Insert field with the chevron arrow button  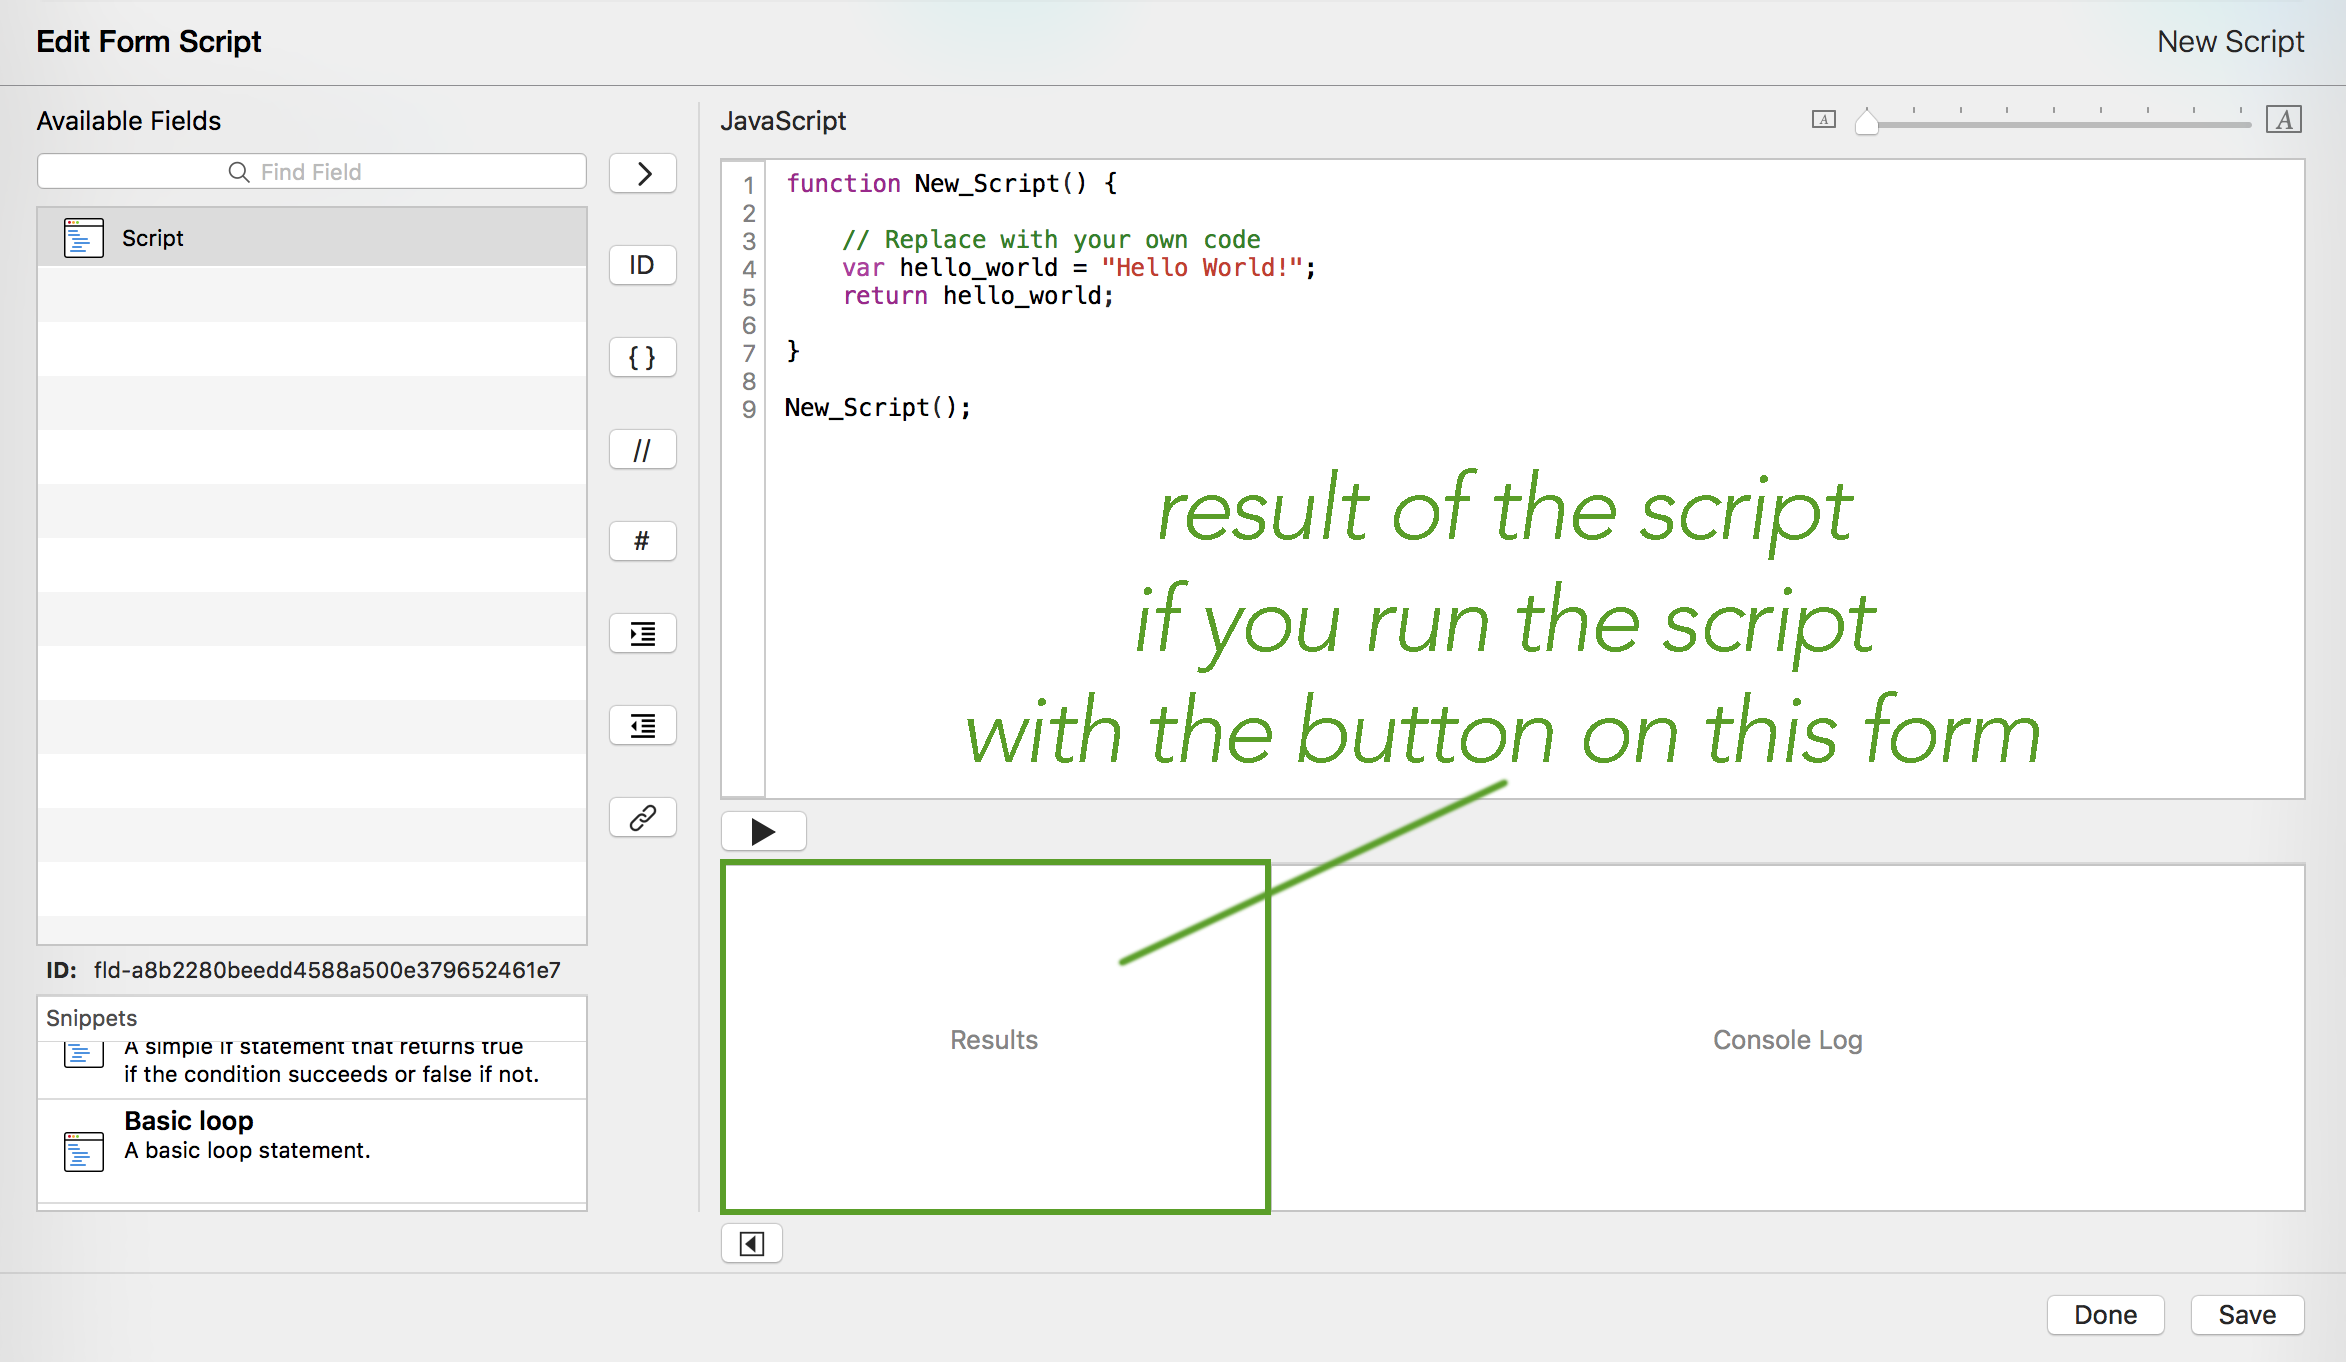click(643, 174)
